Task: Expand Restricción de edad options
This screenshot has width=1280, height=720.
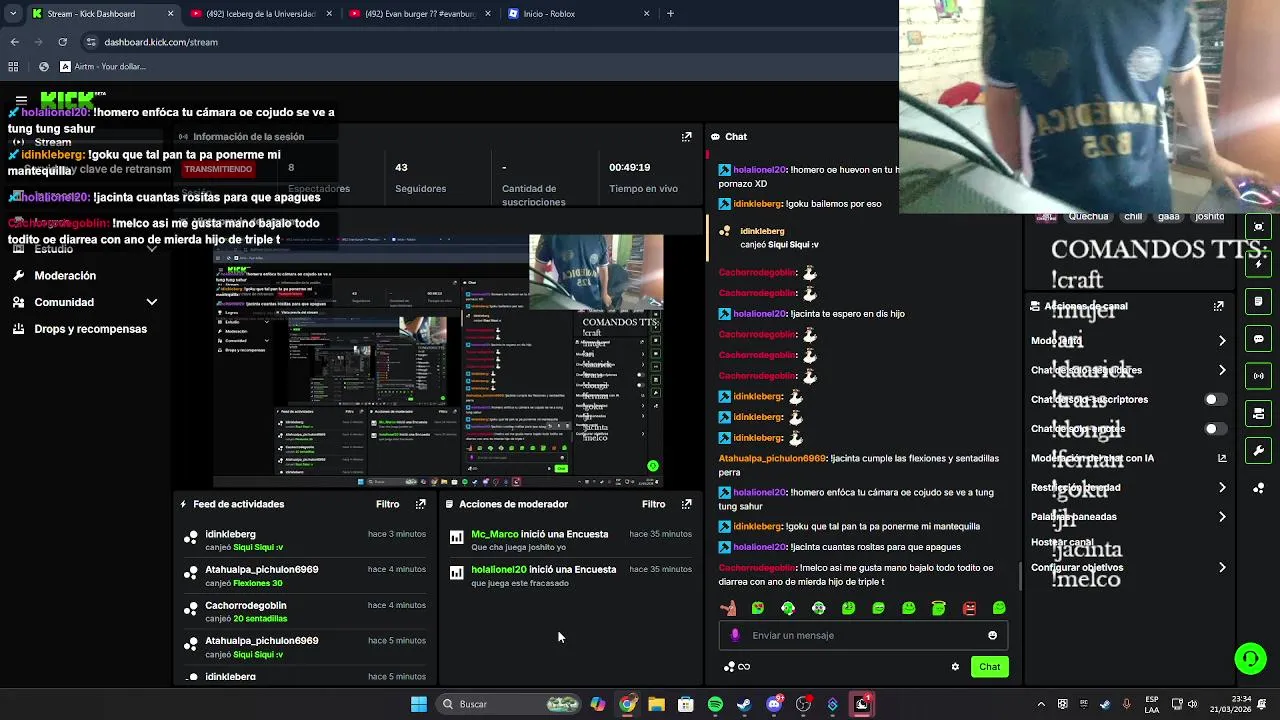Action: 1222,488
